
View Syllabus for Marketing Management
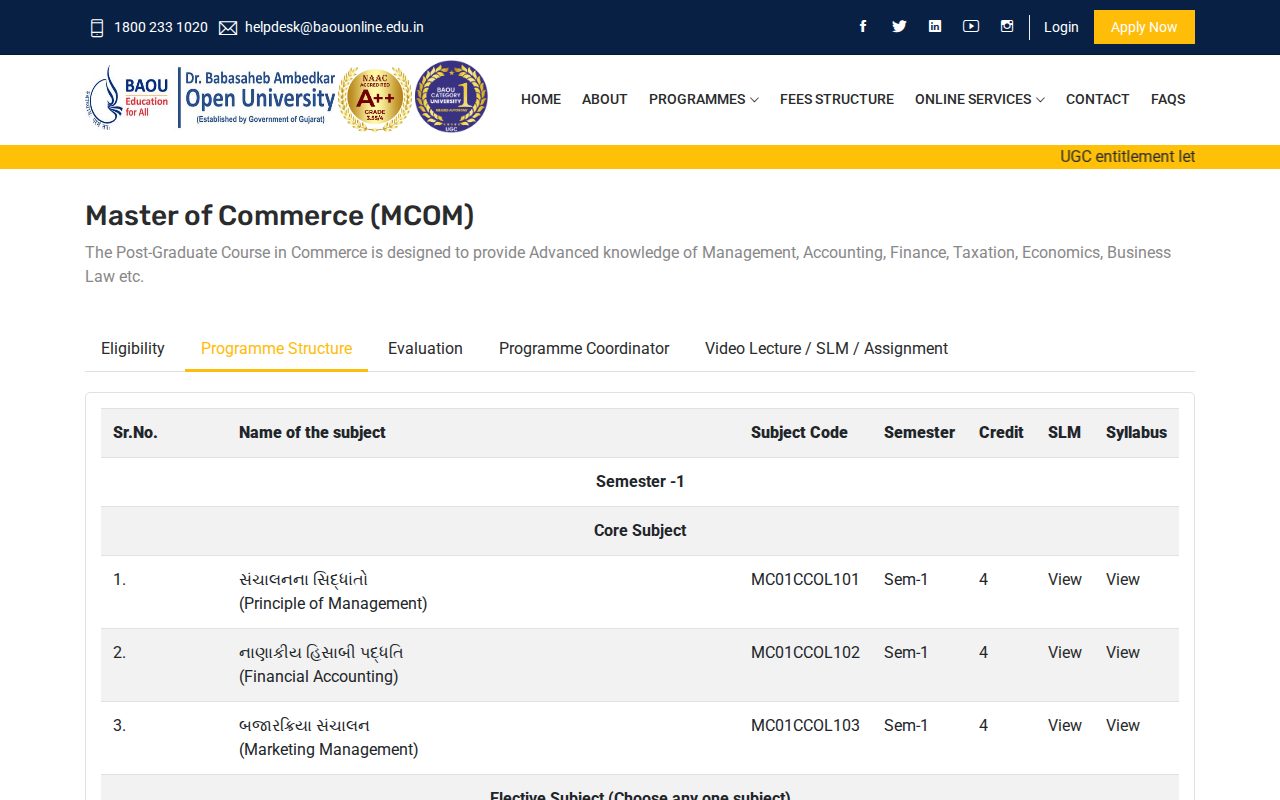[x=1123, y=726]
